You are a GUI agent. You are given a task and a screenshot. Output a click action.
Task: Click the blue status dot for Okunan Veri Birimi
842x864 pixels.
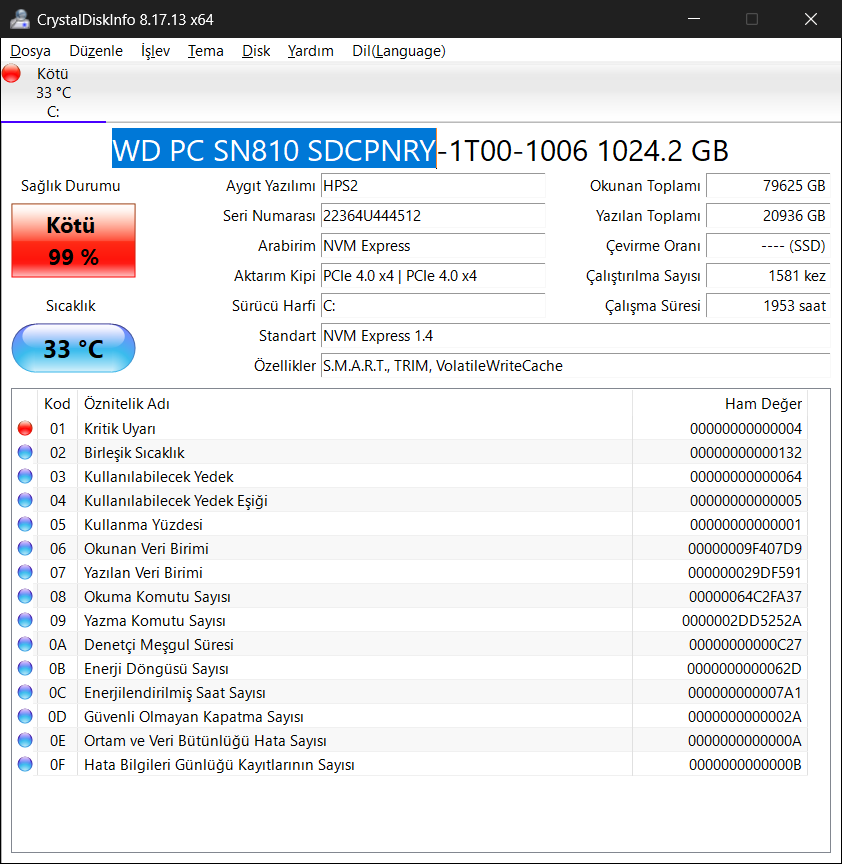coord(25,548)
